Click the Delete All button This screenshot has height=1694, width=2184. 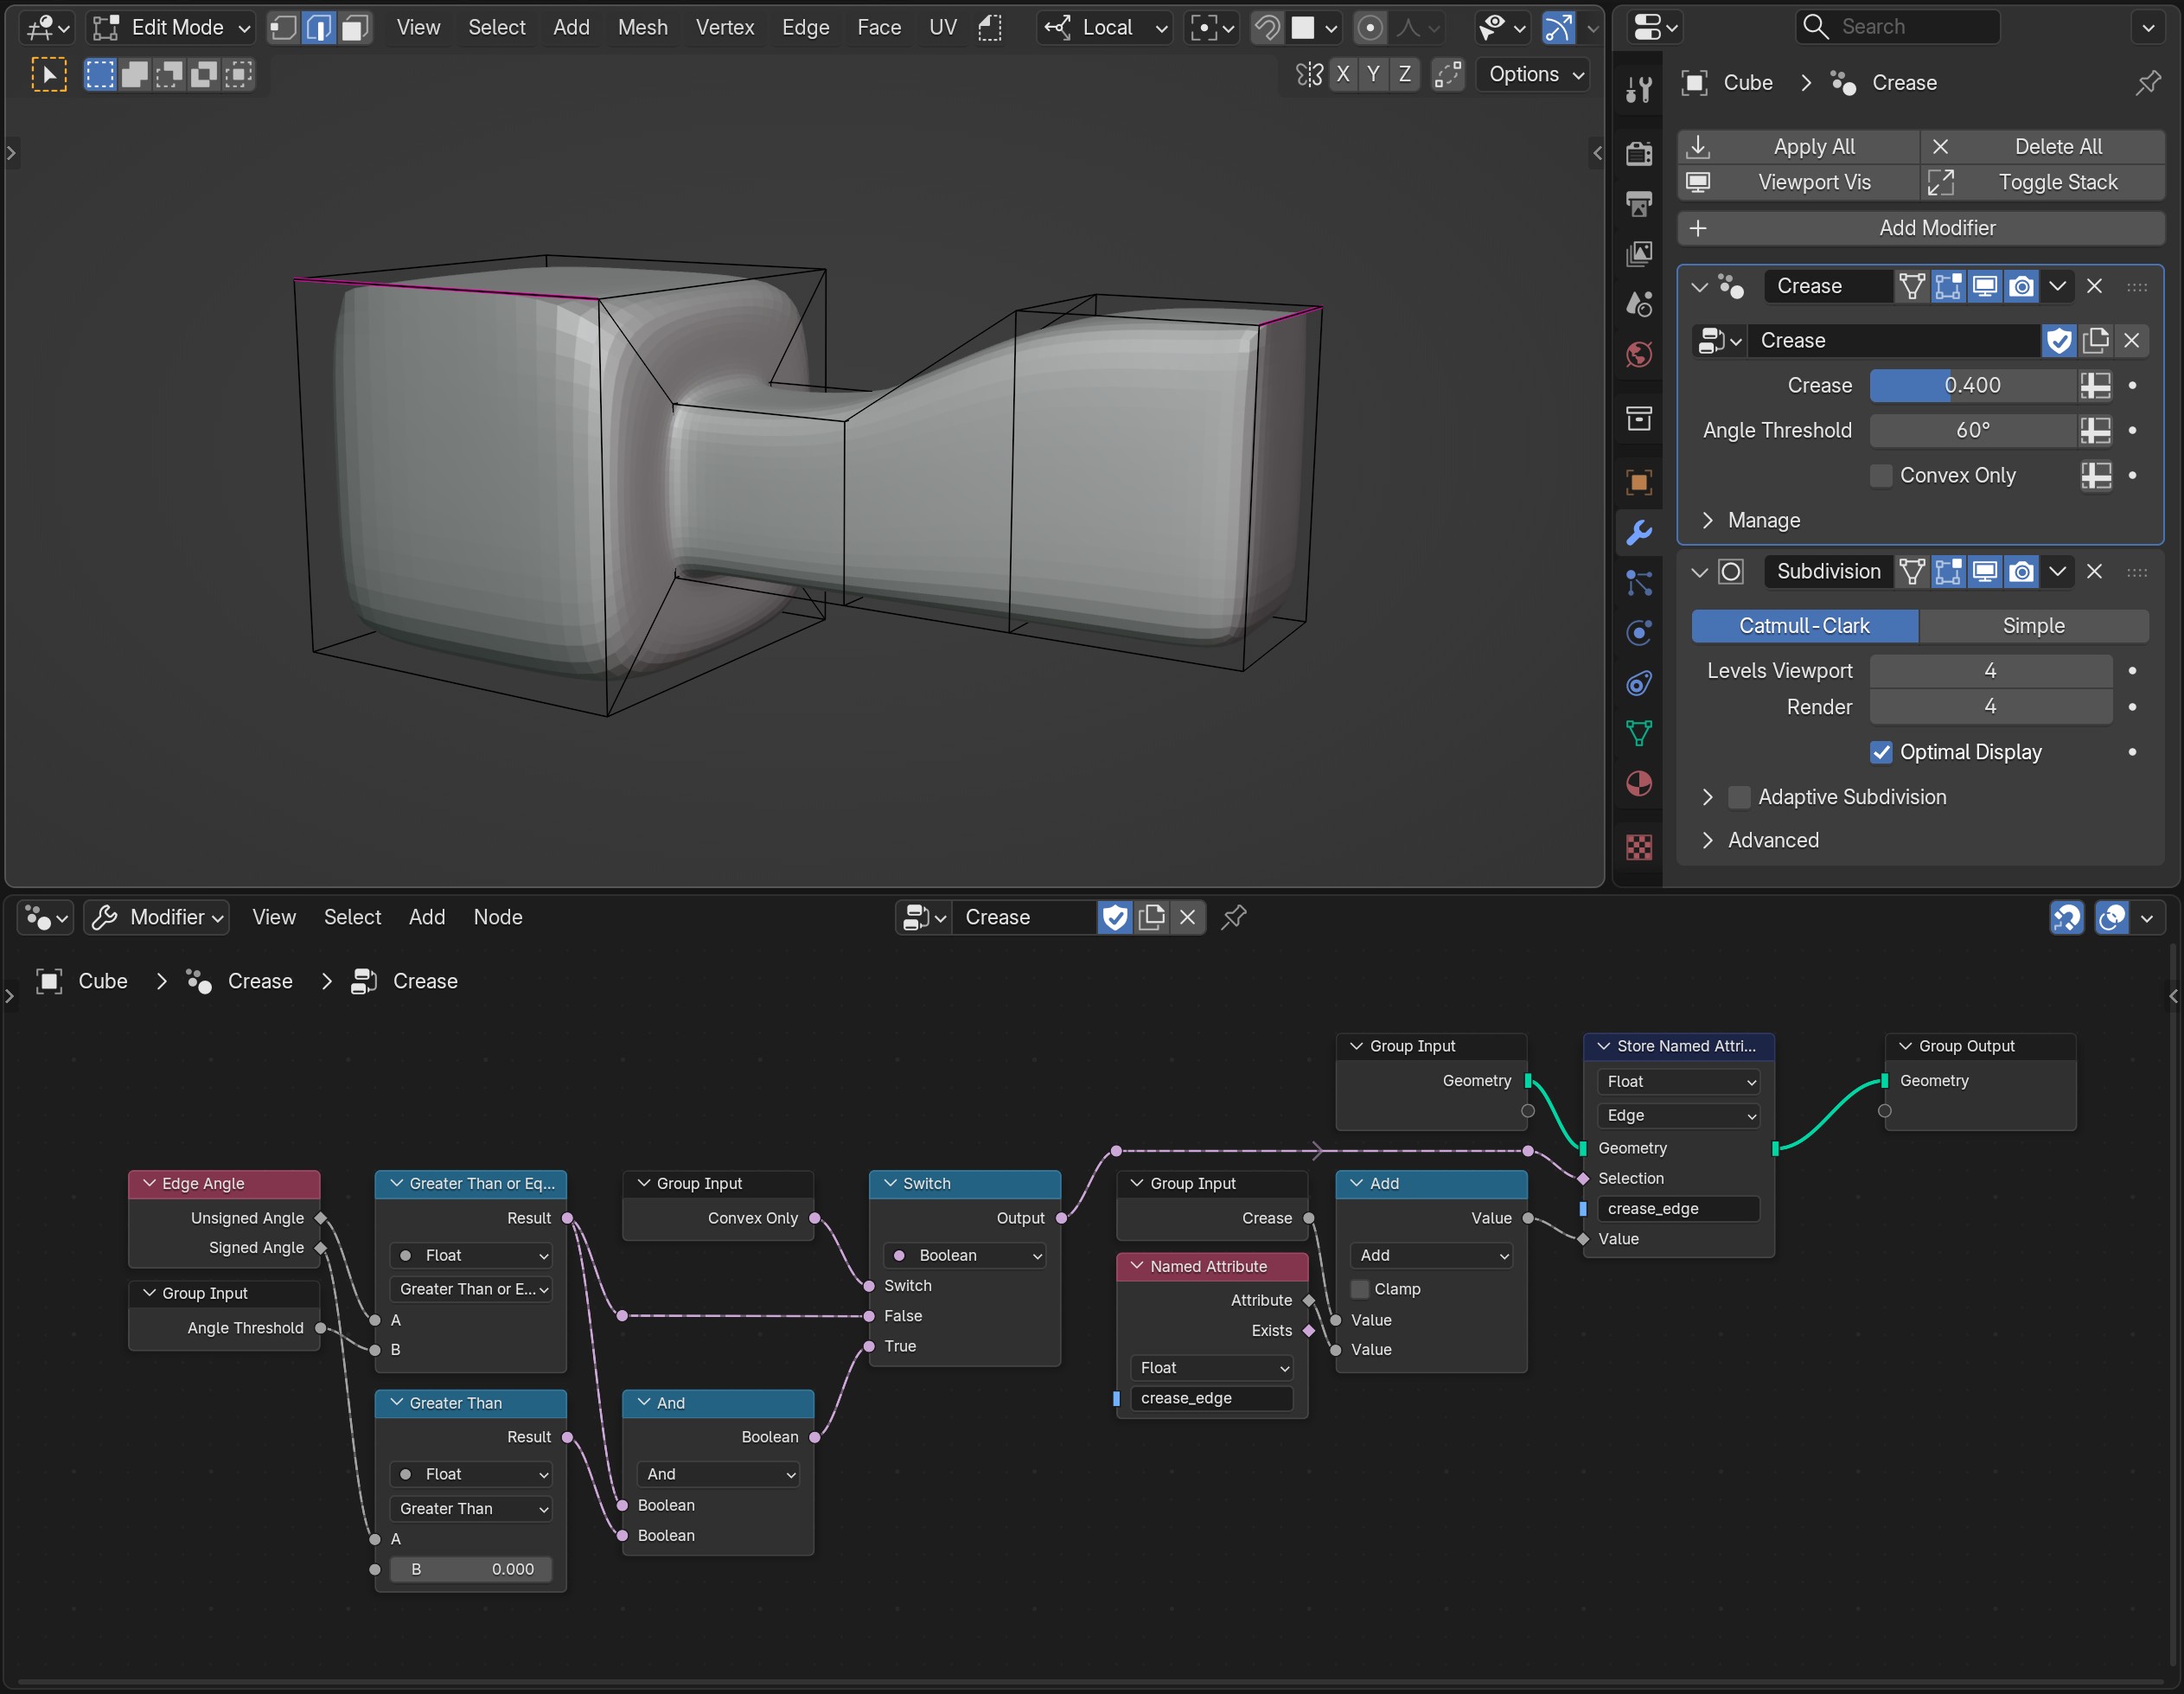2043,147
